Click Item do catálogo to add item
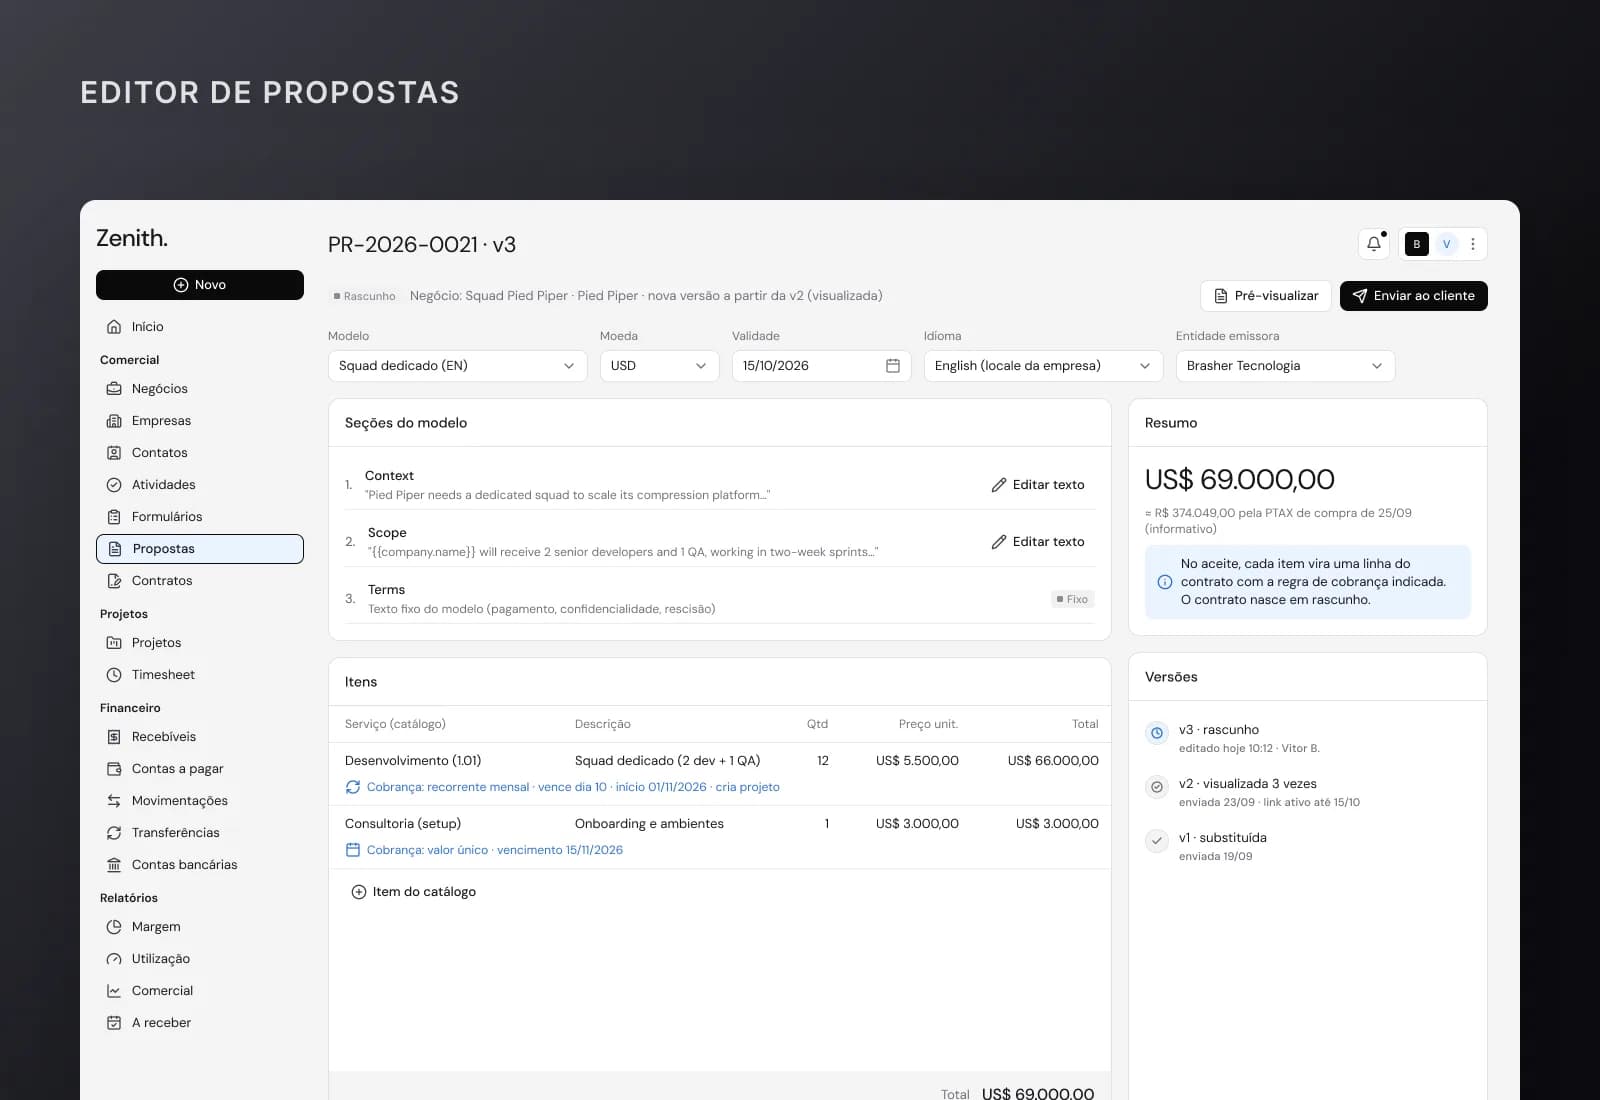Image resolution: width=1600 pixels, height=1100 pixels. coord(413,892)
